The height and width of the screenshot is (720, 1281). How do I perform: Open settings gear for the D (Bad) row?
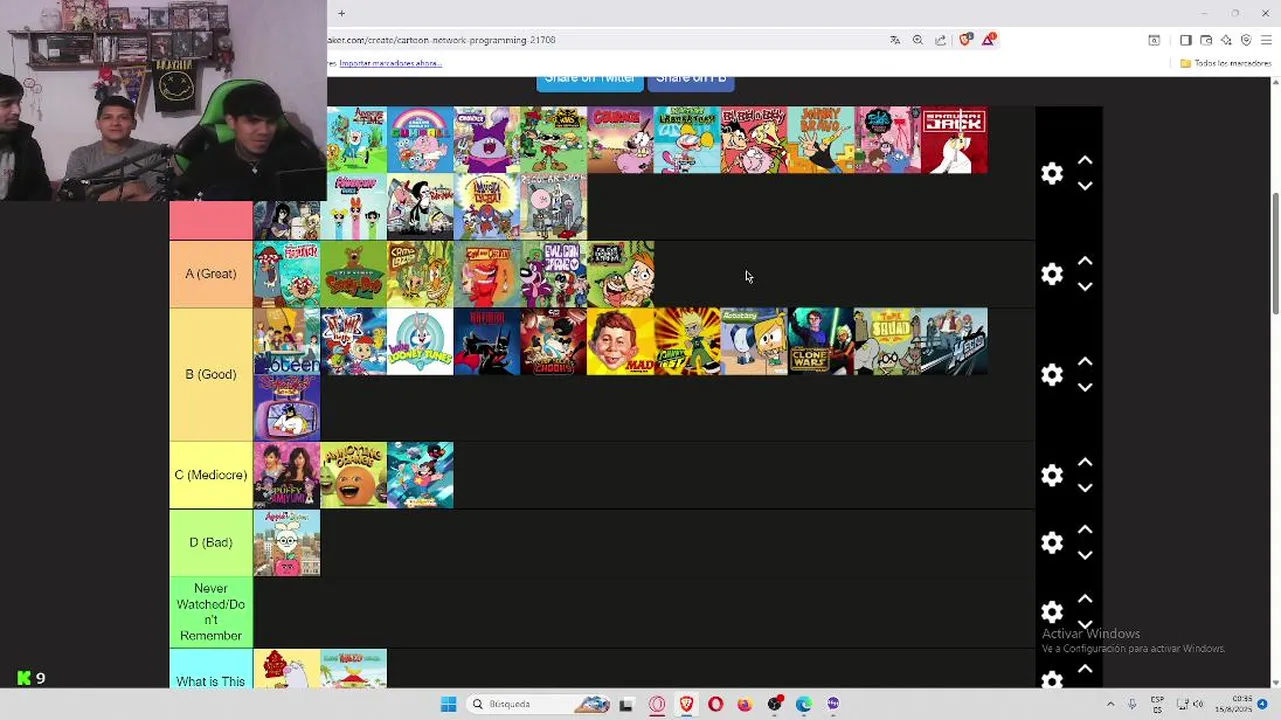(x=1052, y=543)
